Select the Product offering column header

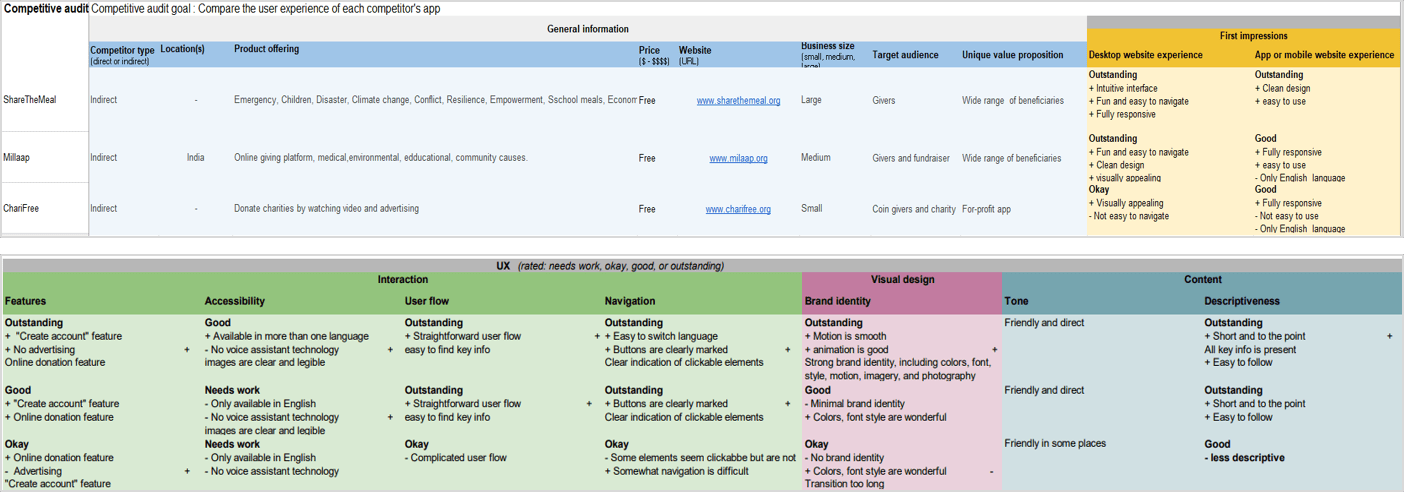266,49
